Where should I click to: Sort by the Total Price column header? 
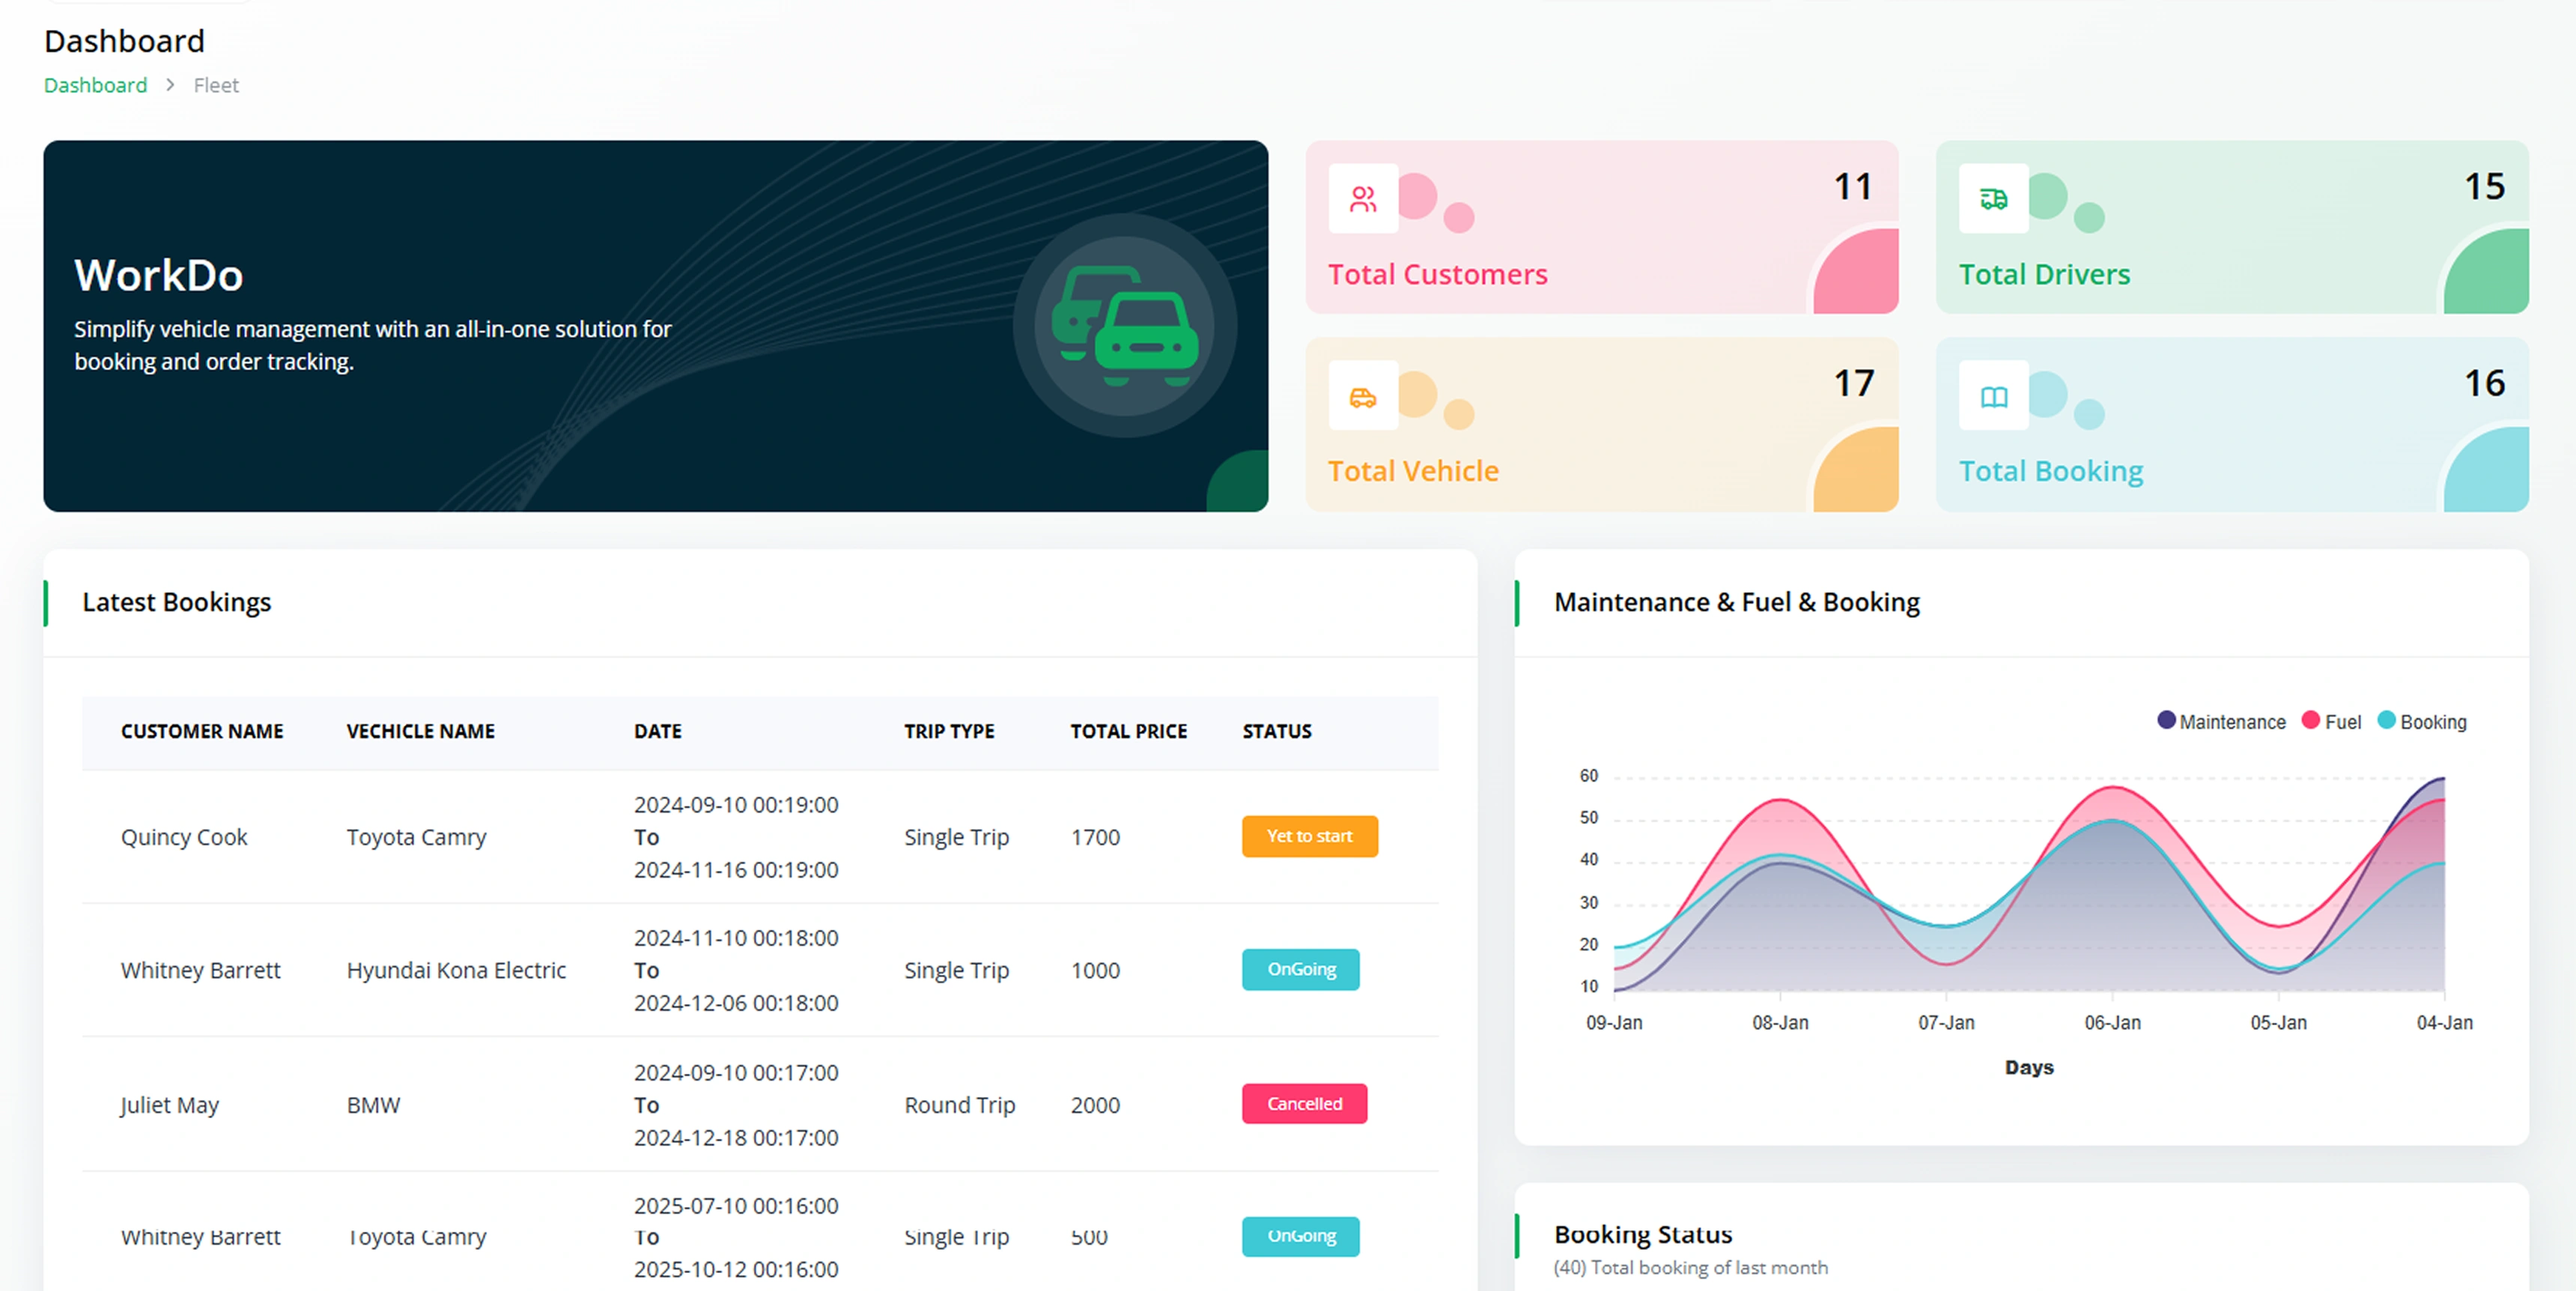pos(1128,731)
